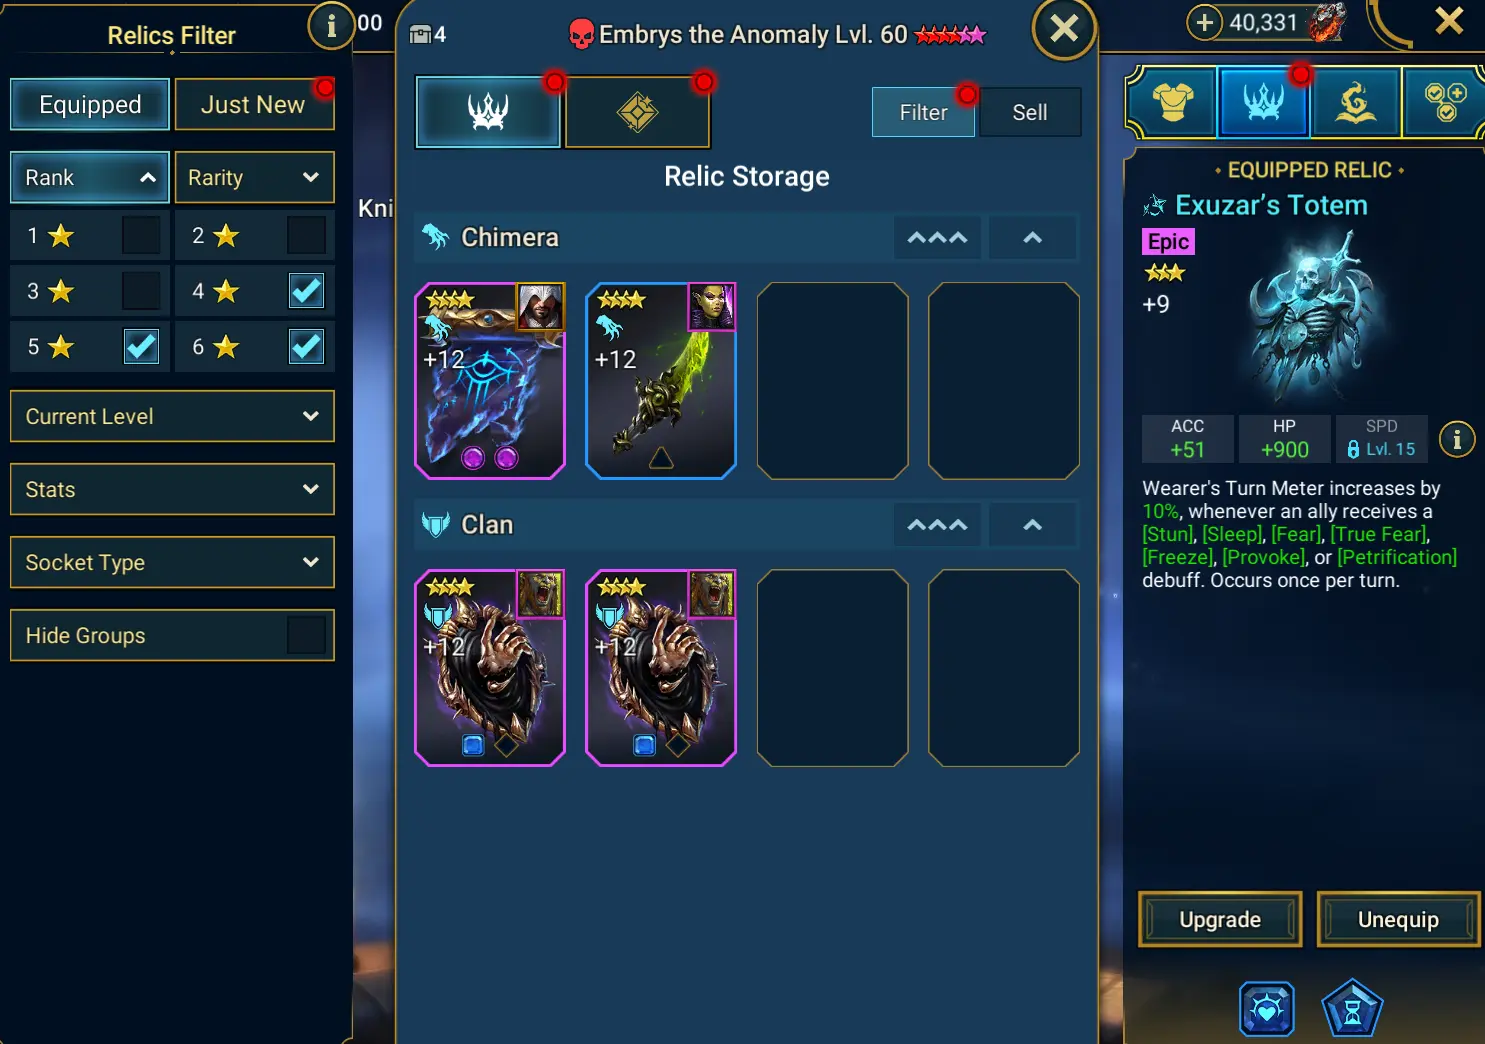Open the relics crown tab icon
Viewport: 1485px width, 1044px height.
tap(1263, 101)
